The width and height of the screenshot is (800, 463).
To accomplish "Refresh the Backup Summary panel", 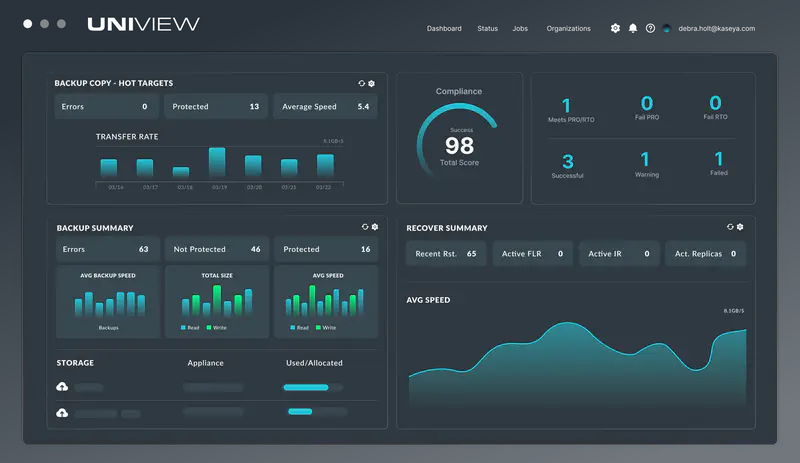I will [x=365, y=227].
